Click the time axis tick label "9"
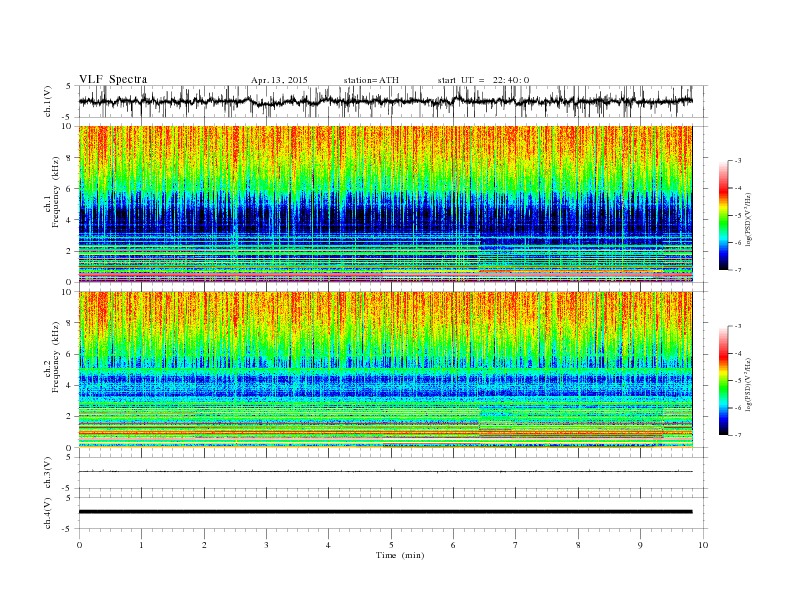792x612 pixels. pyautogui.click(x=640, y=545)
